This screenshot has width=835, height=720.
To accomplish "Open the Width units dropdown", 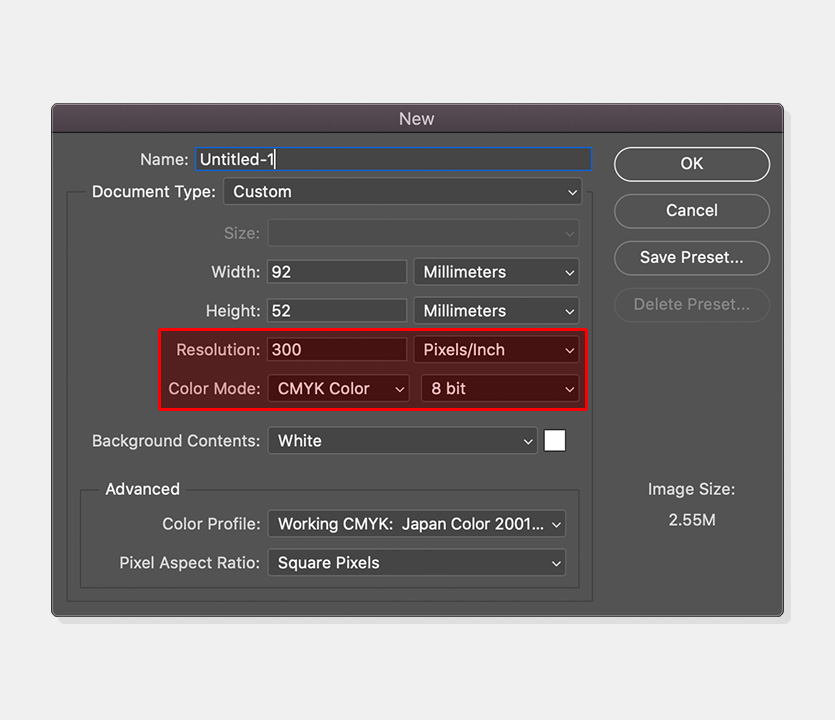I will [496, 272].
